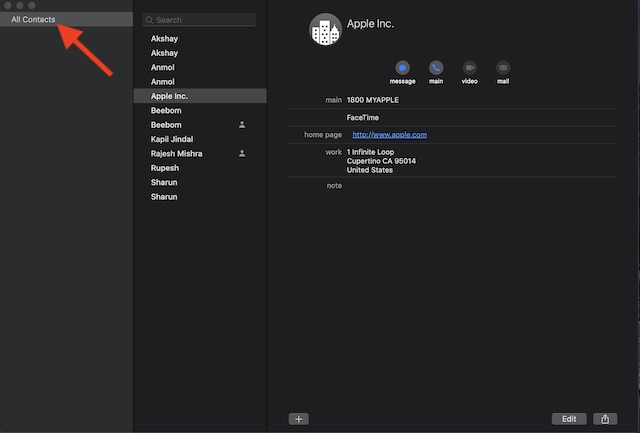Click the work address label
The image size is (640, 433).
(x=333, y=152)
